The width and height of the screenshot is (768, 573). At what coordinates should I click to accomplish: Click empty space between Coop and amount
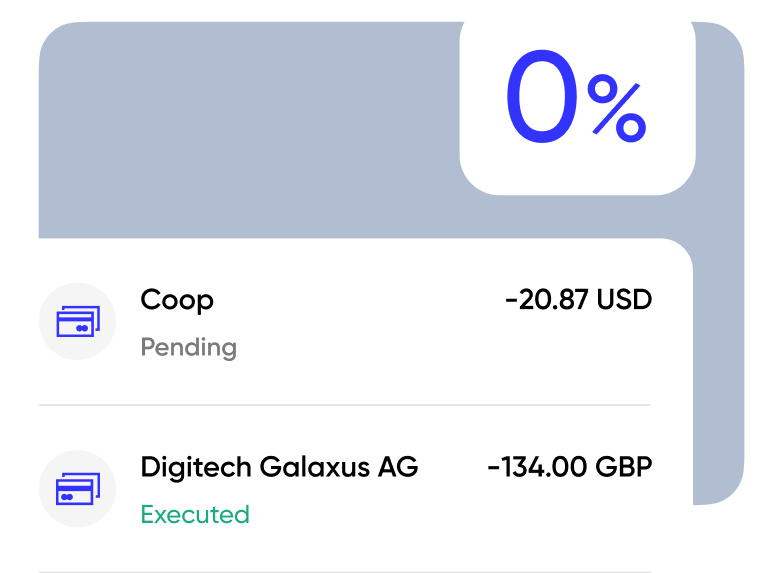pyautogui.click(x=360, y=299)
